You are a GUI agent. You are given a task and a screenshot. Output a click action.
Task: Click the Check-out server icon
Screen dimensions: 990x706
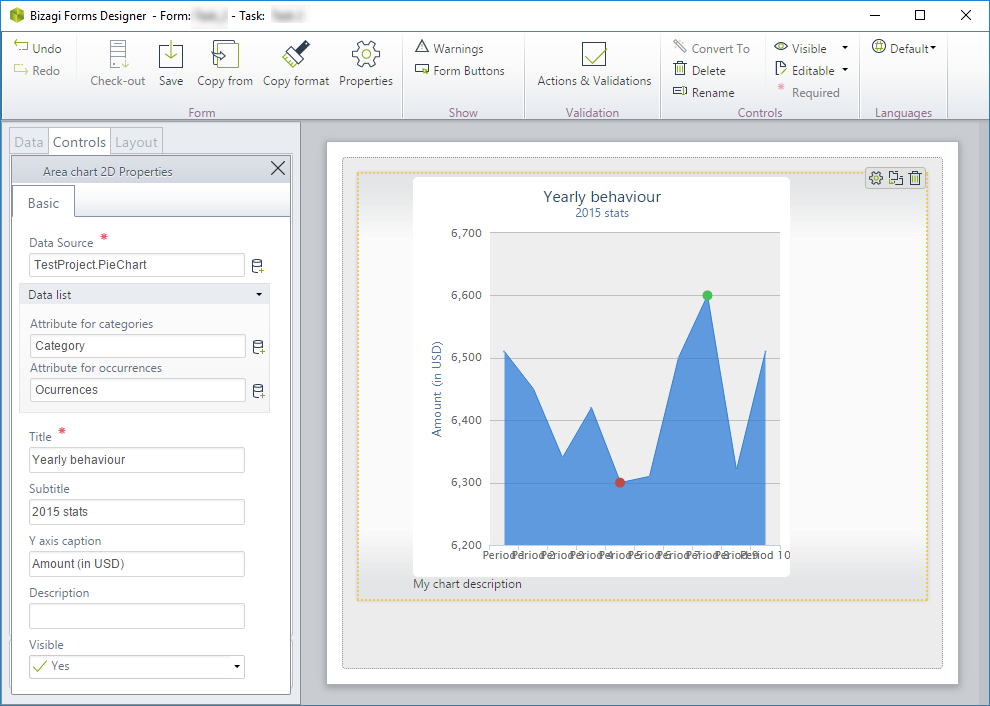pyautogui.click(x=118, y=54)
